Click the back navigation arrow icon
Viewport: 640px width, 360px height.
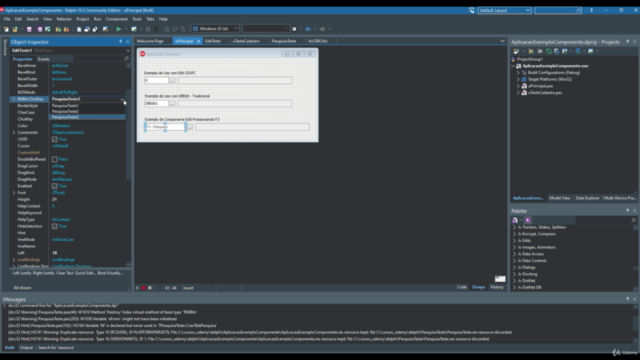click(308, 29)
